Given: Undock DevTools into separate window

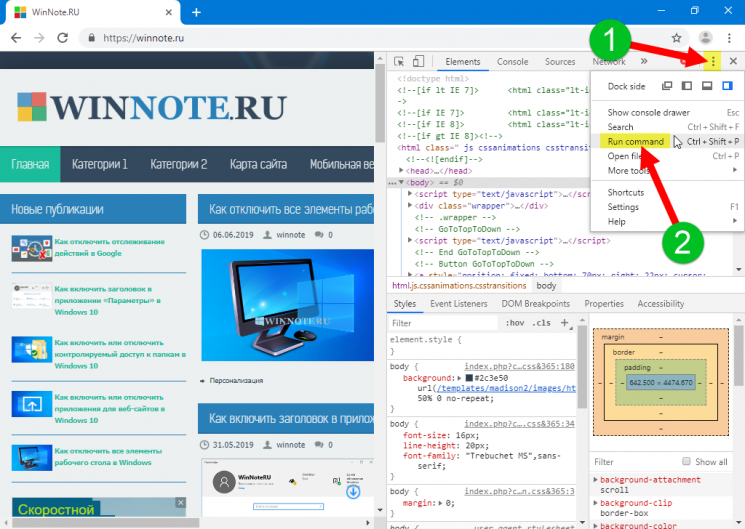Looking at the screenshot, I should [667, 86].
